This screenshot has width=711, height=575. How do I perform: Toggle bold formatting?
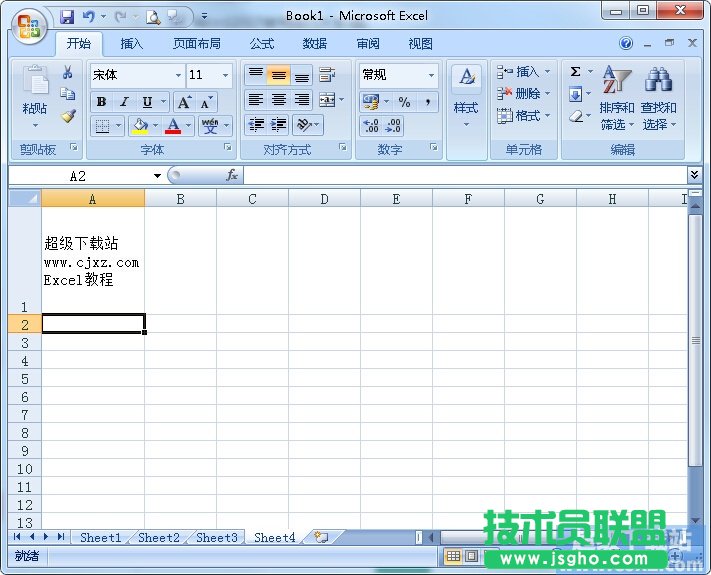pos(101,102)
